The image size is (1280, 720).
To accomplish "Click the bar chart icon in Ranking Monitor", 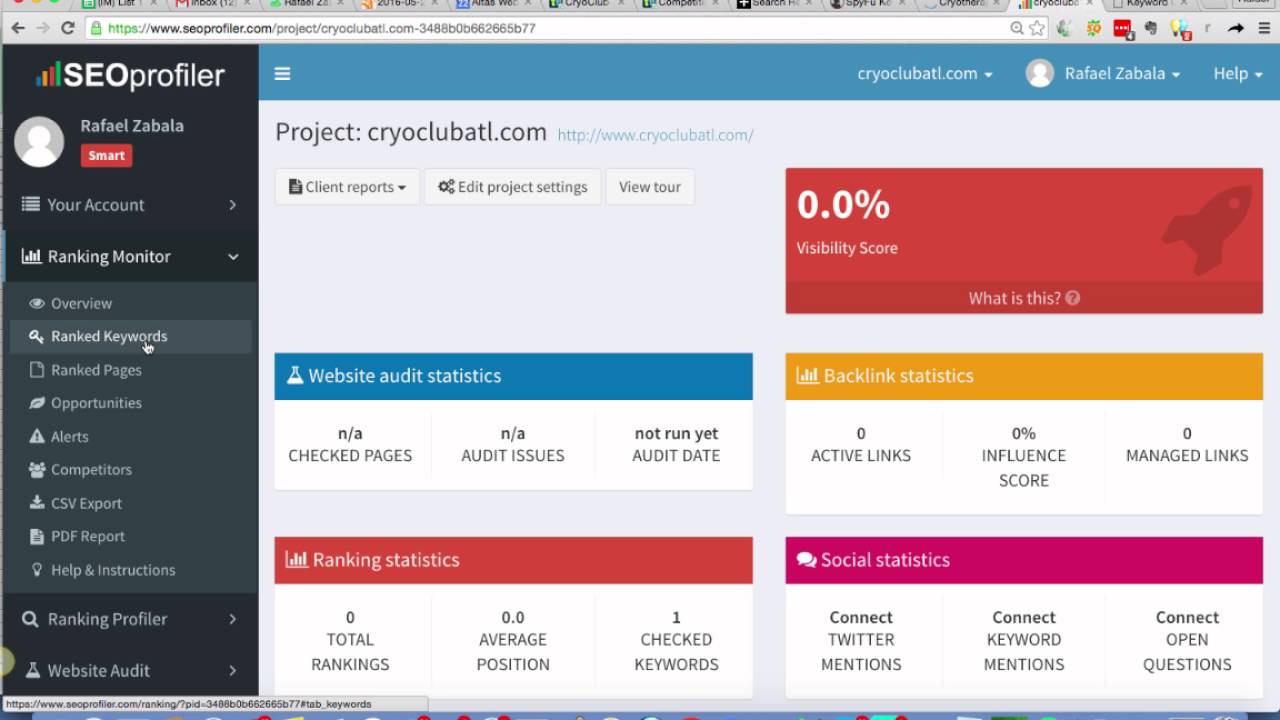I will 31,256.
